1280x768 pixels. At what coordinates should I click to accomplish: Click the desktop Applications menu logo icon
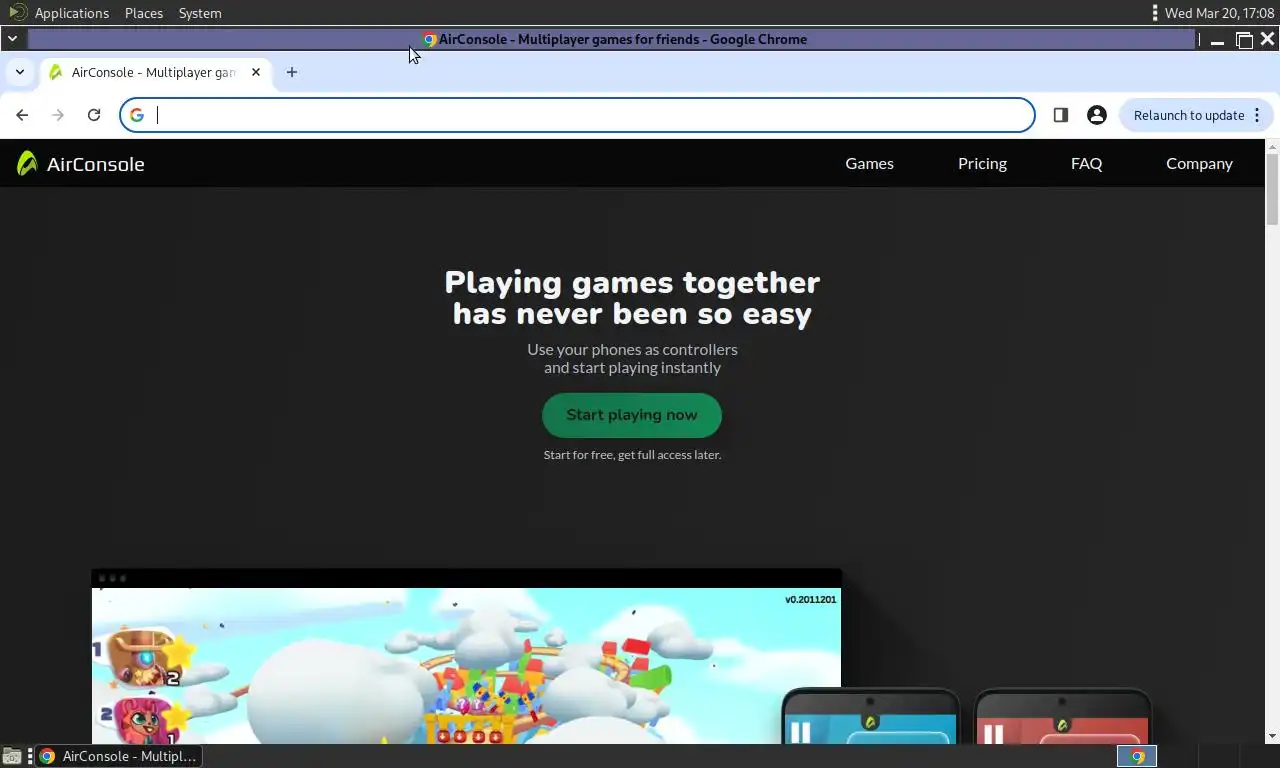(x=17, y=13)
